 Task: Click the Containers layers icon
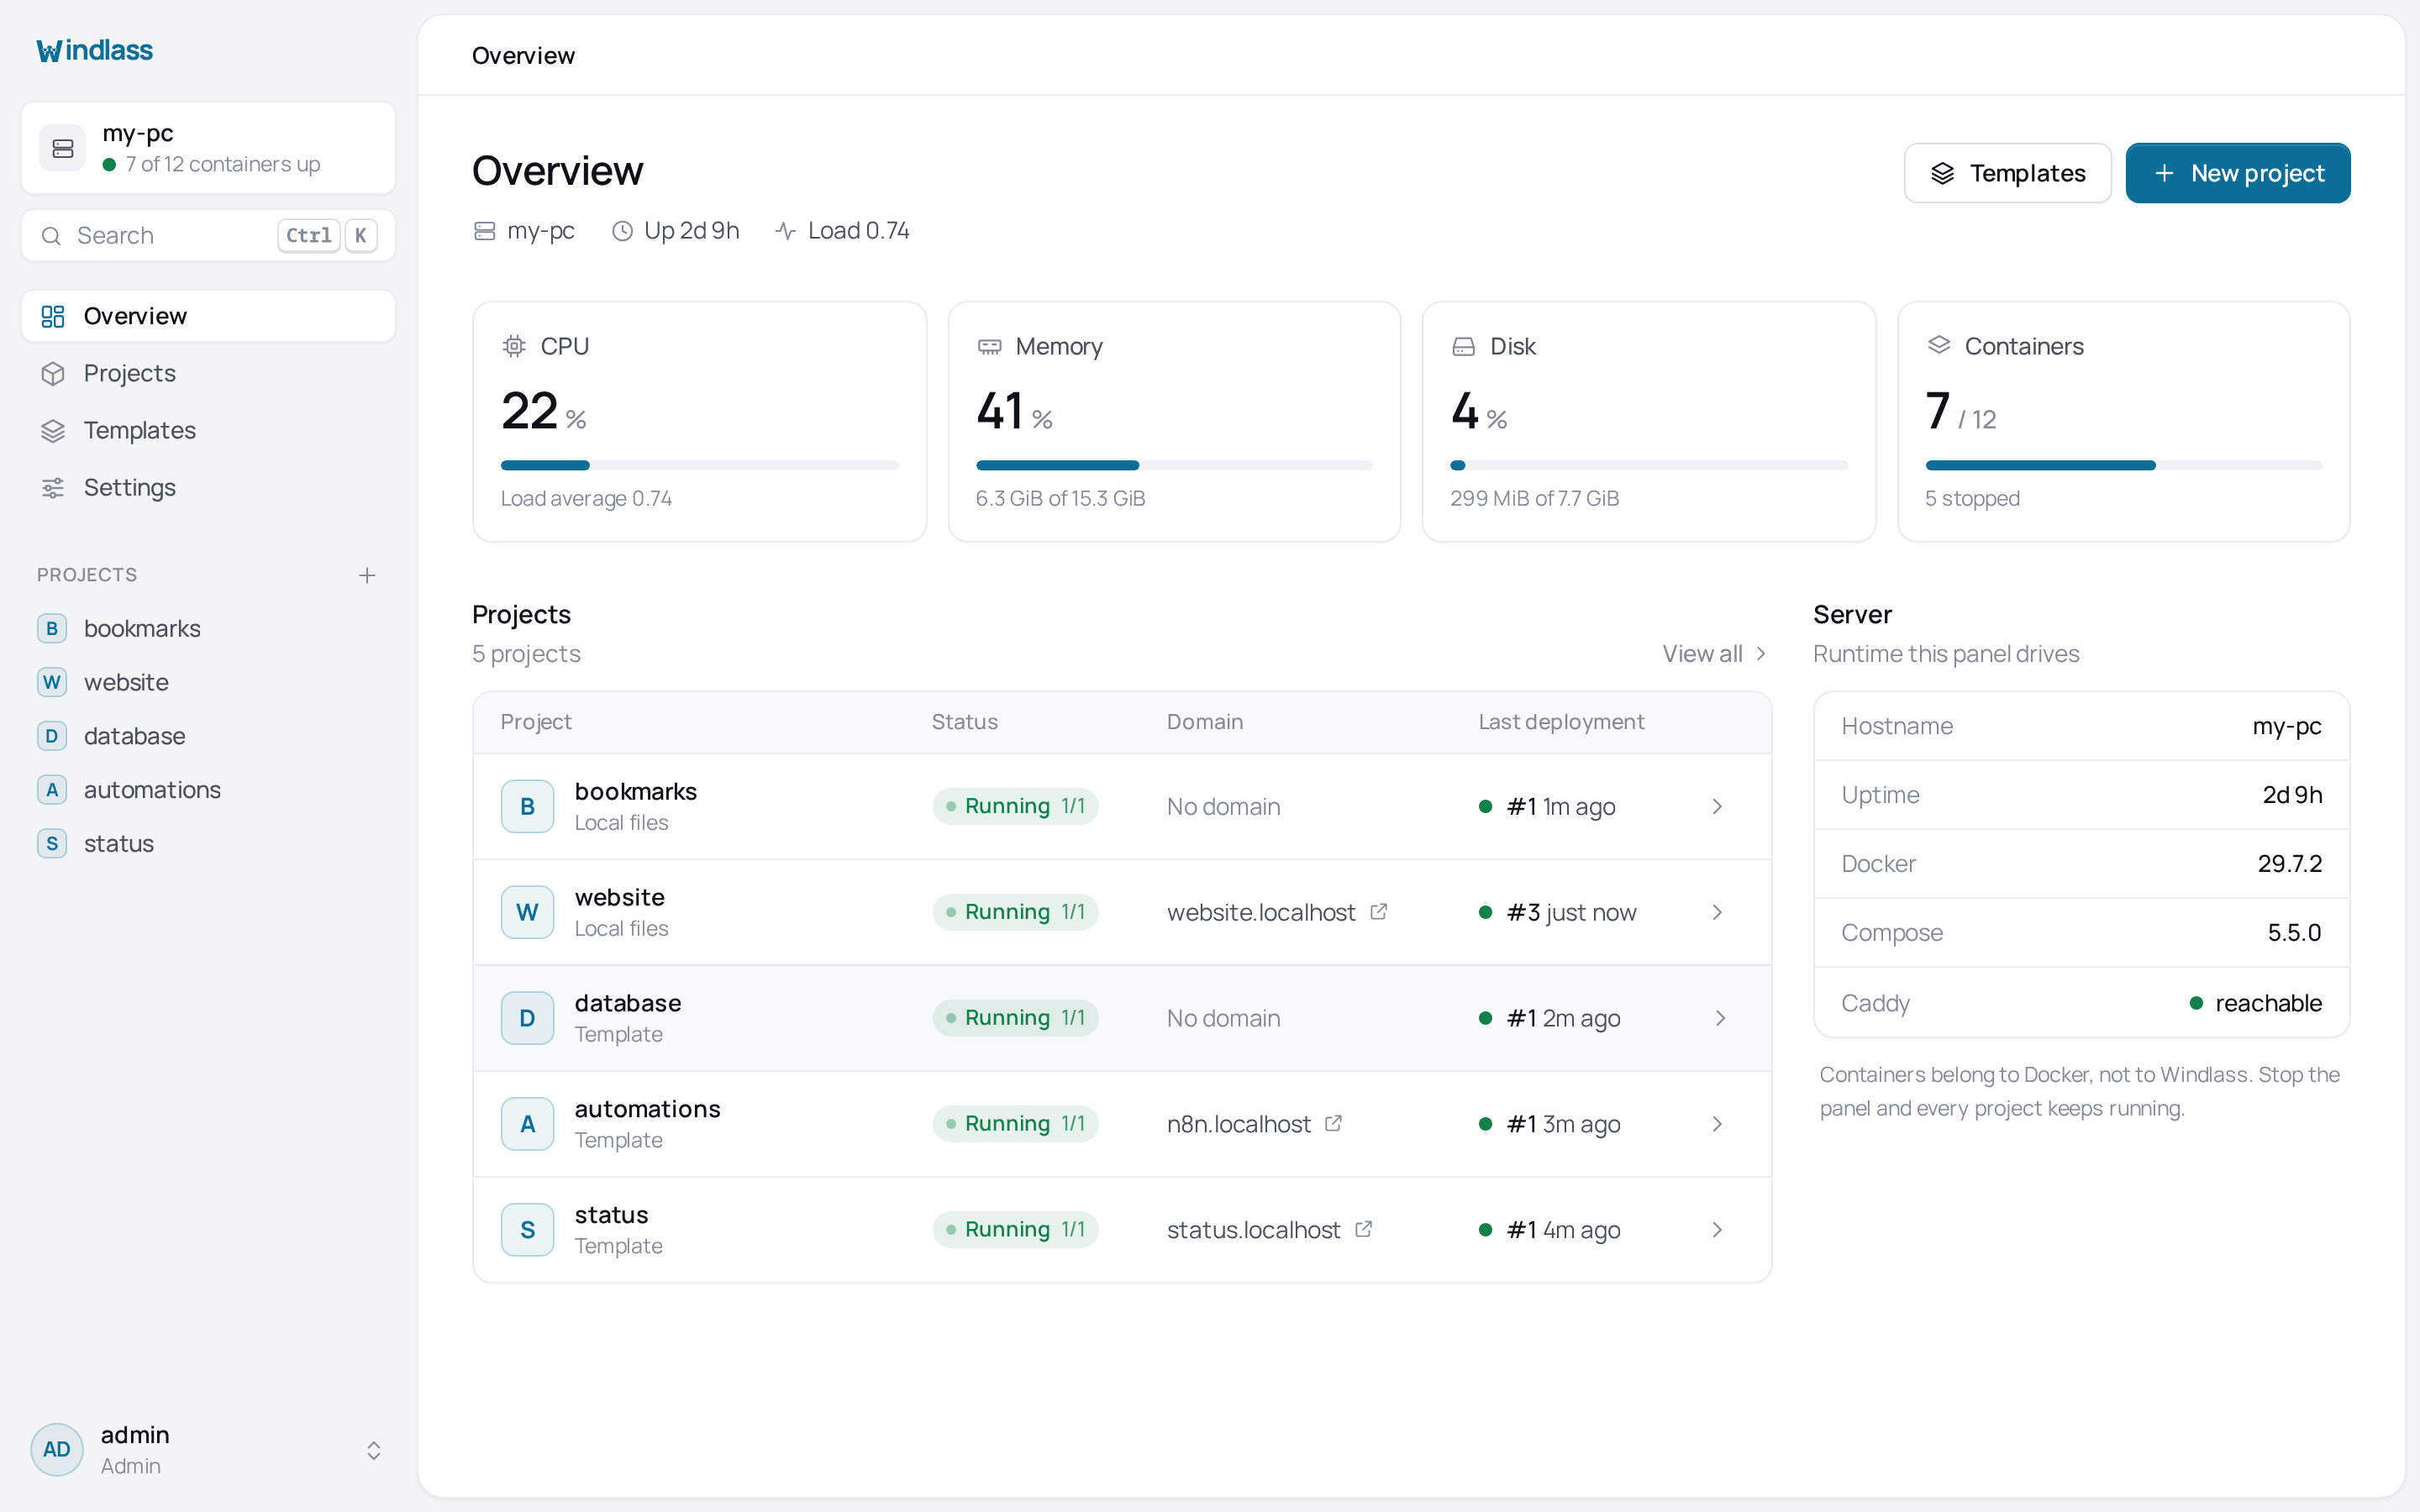(x=1939, y=345)
